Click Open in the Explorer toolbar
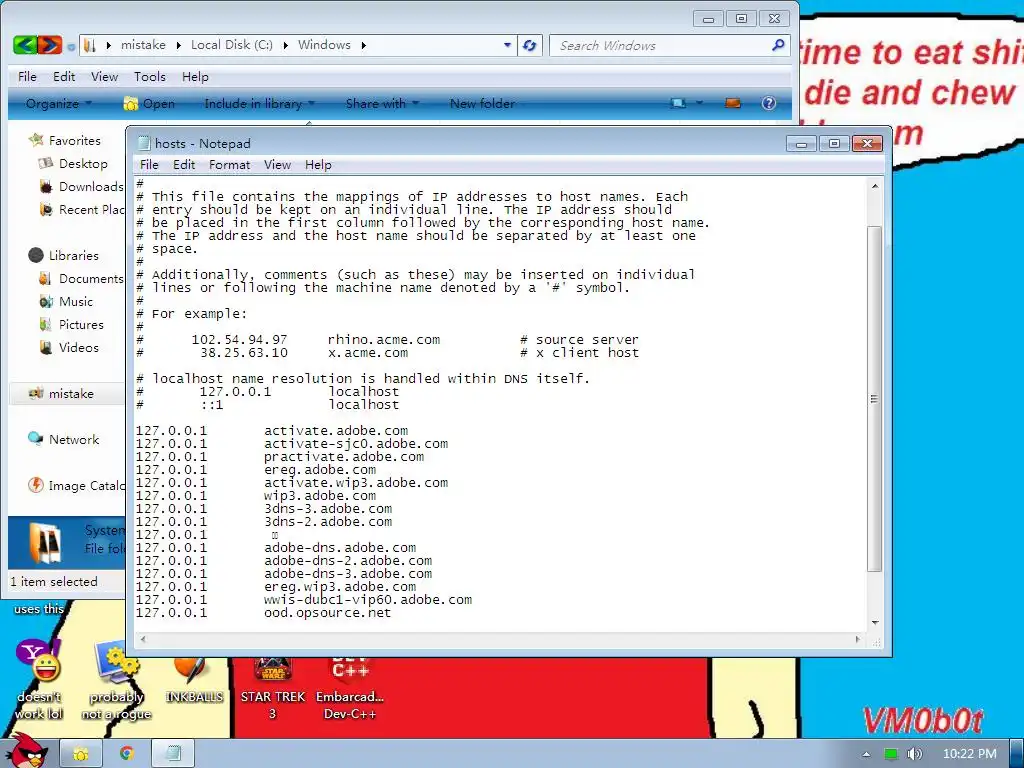 click(x=150, y=104)
